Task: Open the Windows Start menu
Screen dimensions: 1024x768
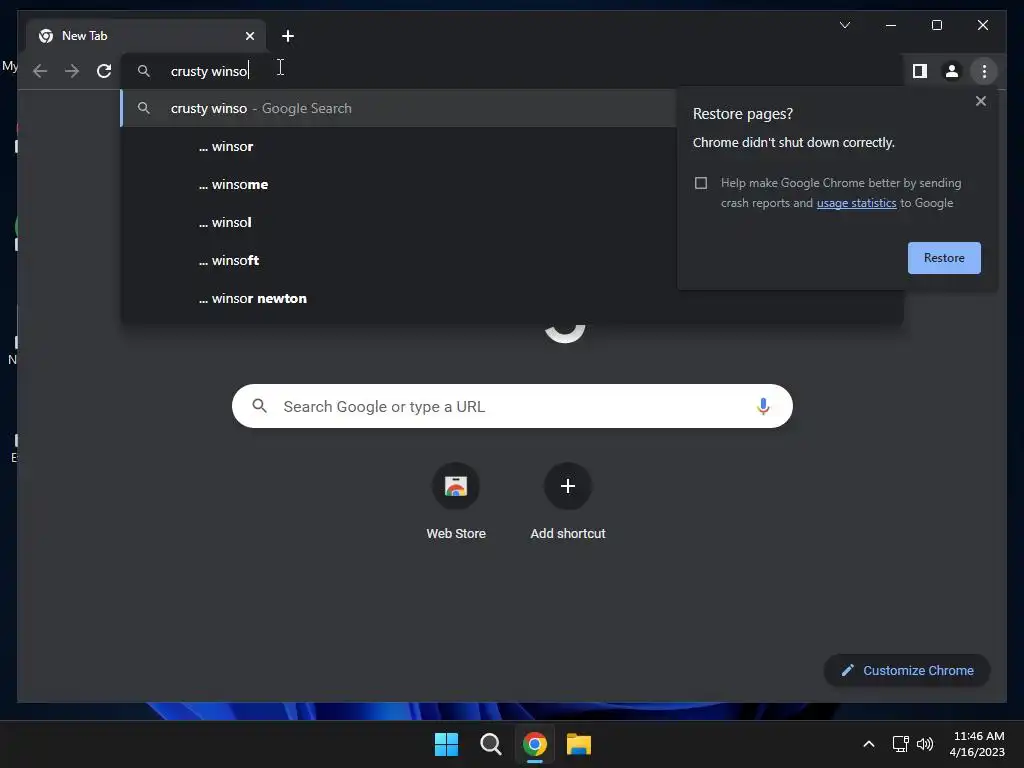Action: pyautogui.click(x=446, y=744)
